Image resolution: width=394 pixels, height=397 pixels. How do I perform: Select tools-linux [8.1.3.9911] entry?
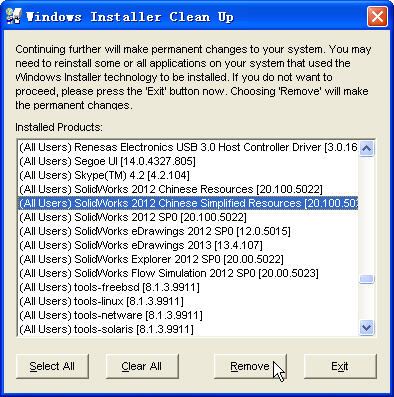point(188,301)
